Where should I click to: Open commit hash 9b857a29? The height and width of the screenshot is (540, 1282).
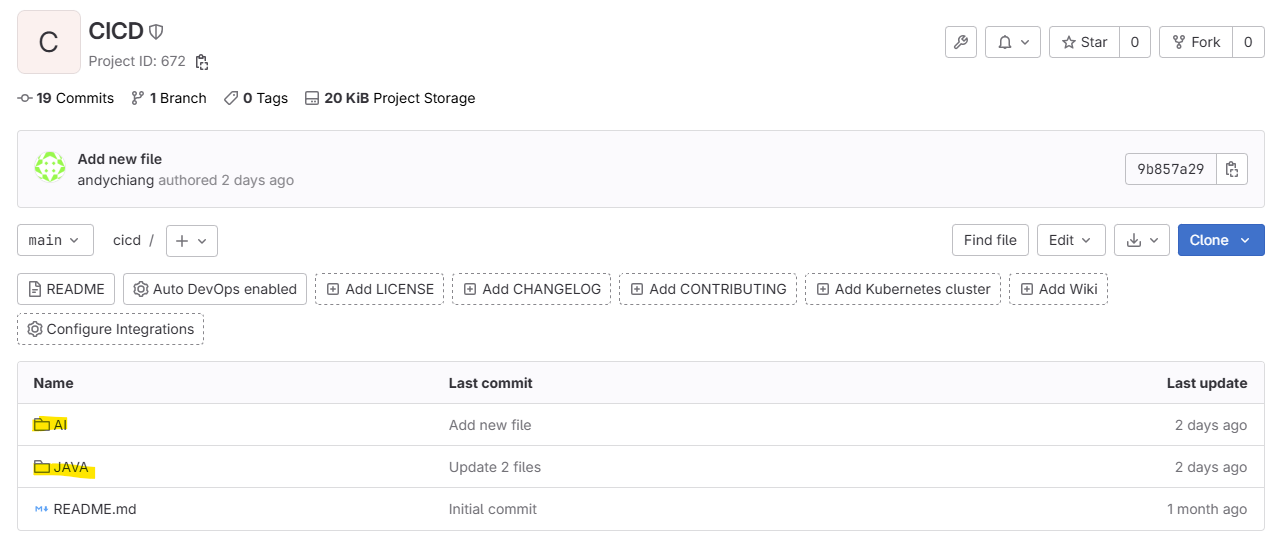pos(1170,169)
